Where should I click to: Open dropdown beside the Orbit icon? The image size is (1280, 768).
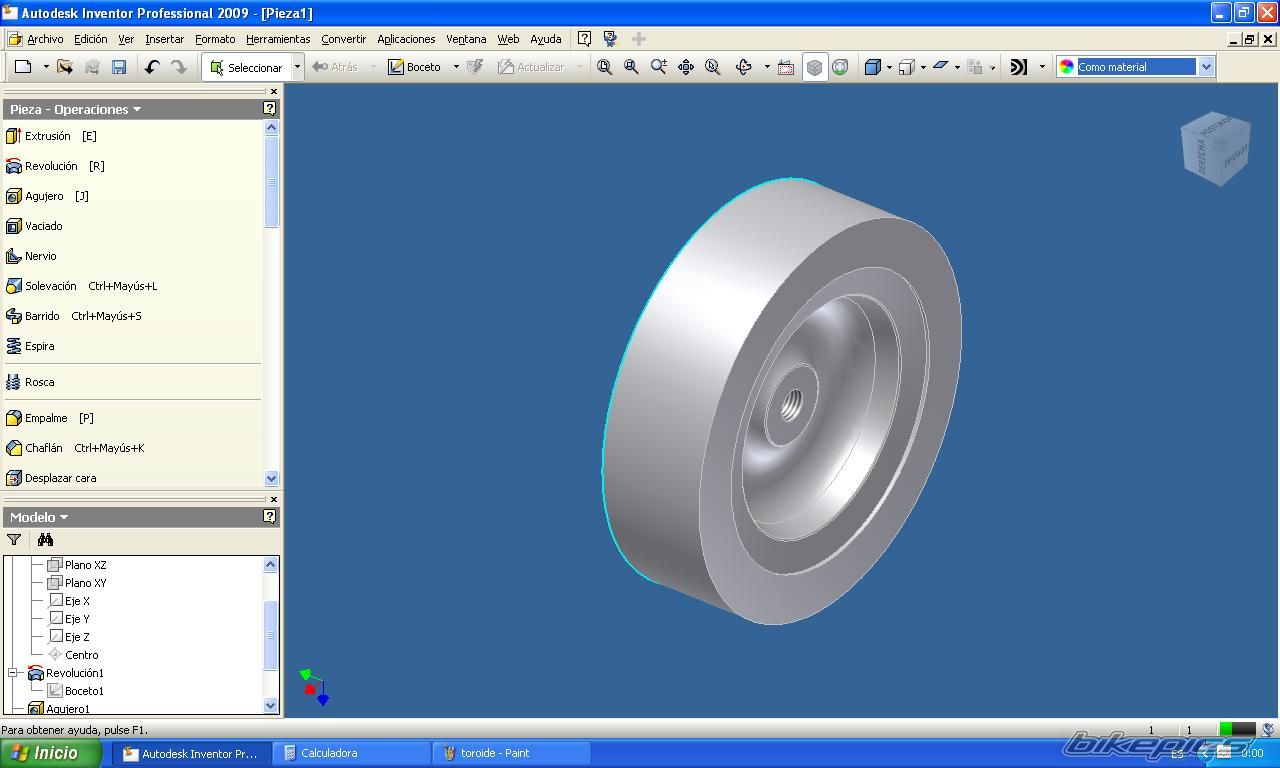tap(767, 67)
